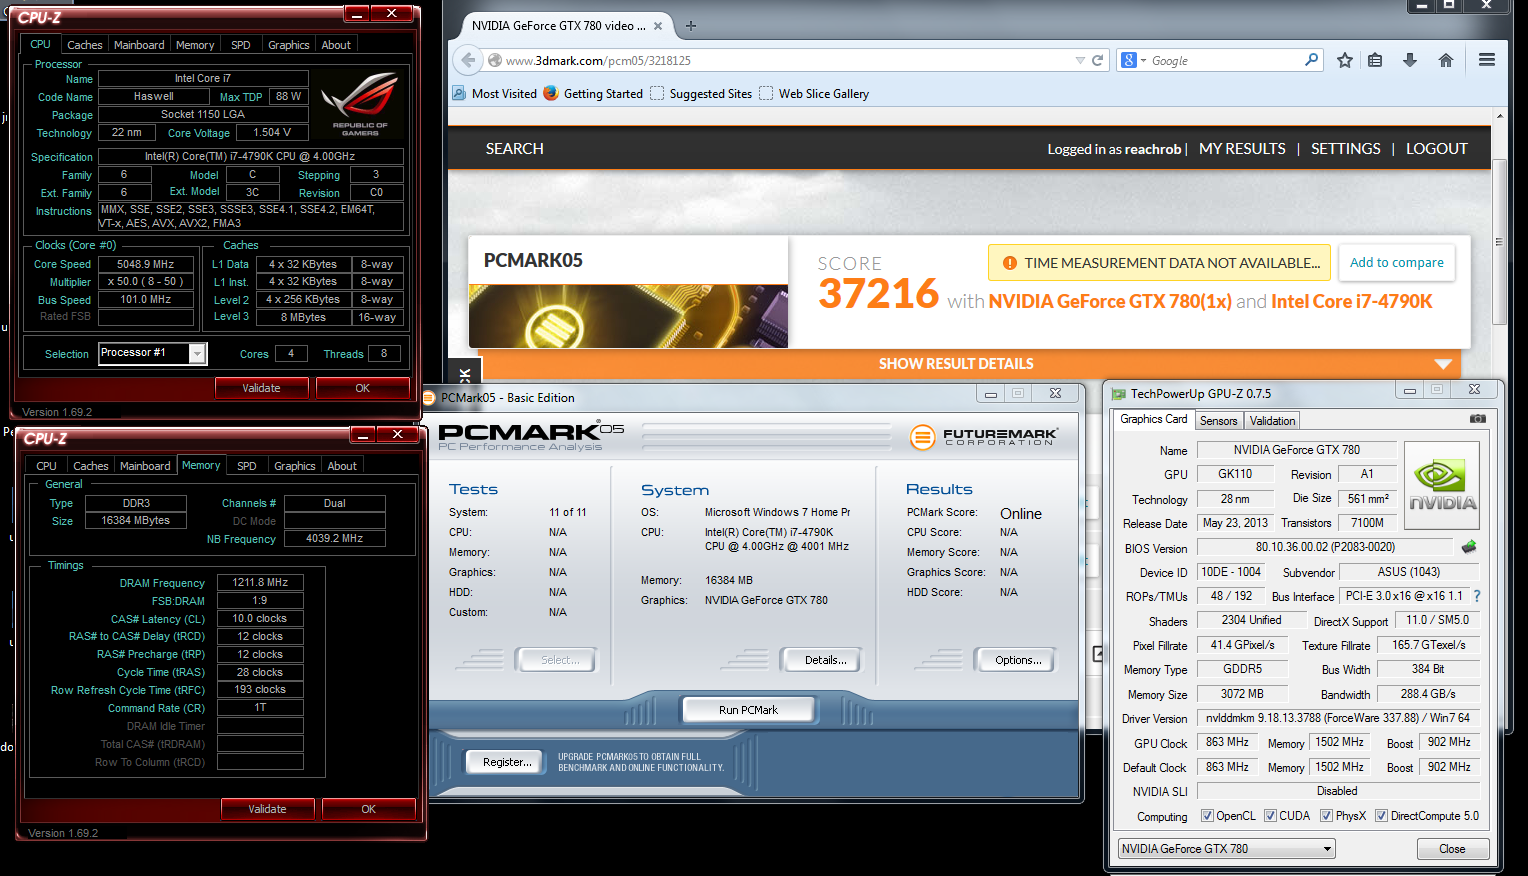Image resolution: width=1528 pixels, height=876 pixels.
Task: Click the Google search input box
Action: pyautogui.click(x=1226, y=60)
